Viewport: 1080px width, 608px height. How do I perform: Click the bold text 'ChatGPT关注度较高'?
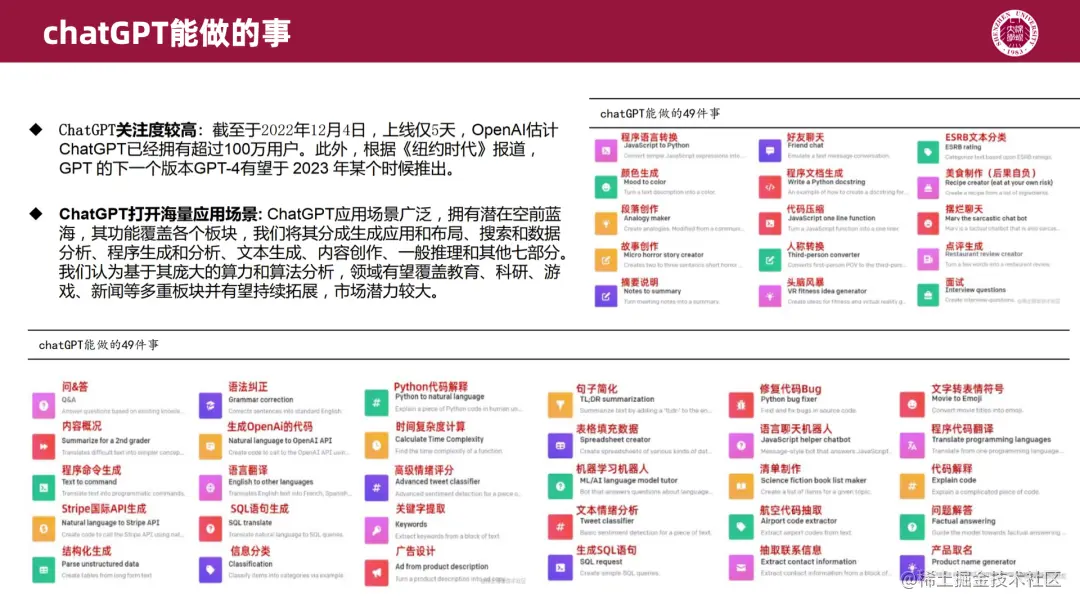click(127, 130)
